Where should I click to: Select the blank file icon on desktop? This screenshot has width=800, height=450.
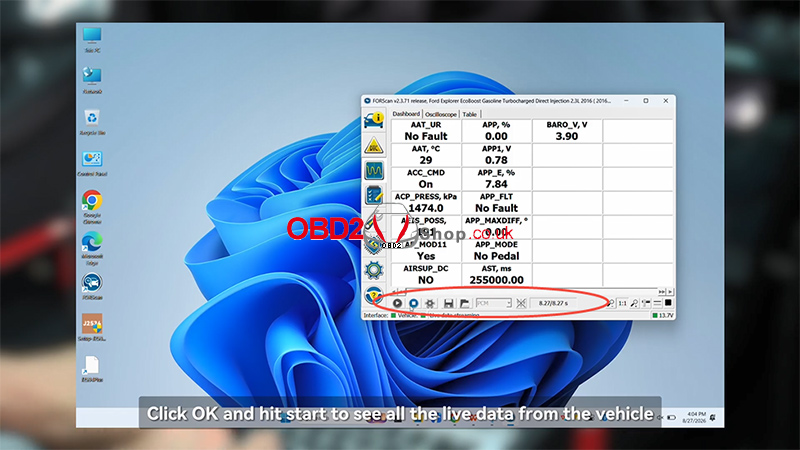tap(92, 368)
